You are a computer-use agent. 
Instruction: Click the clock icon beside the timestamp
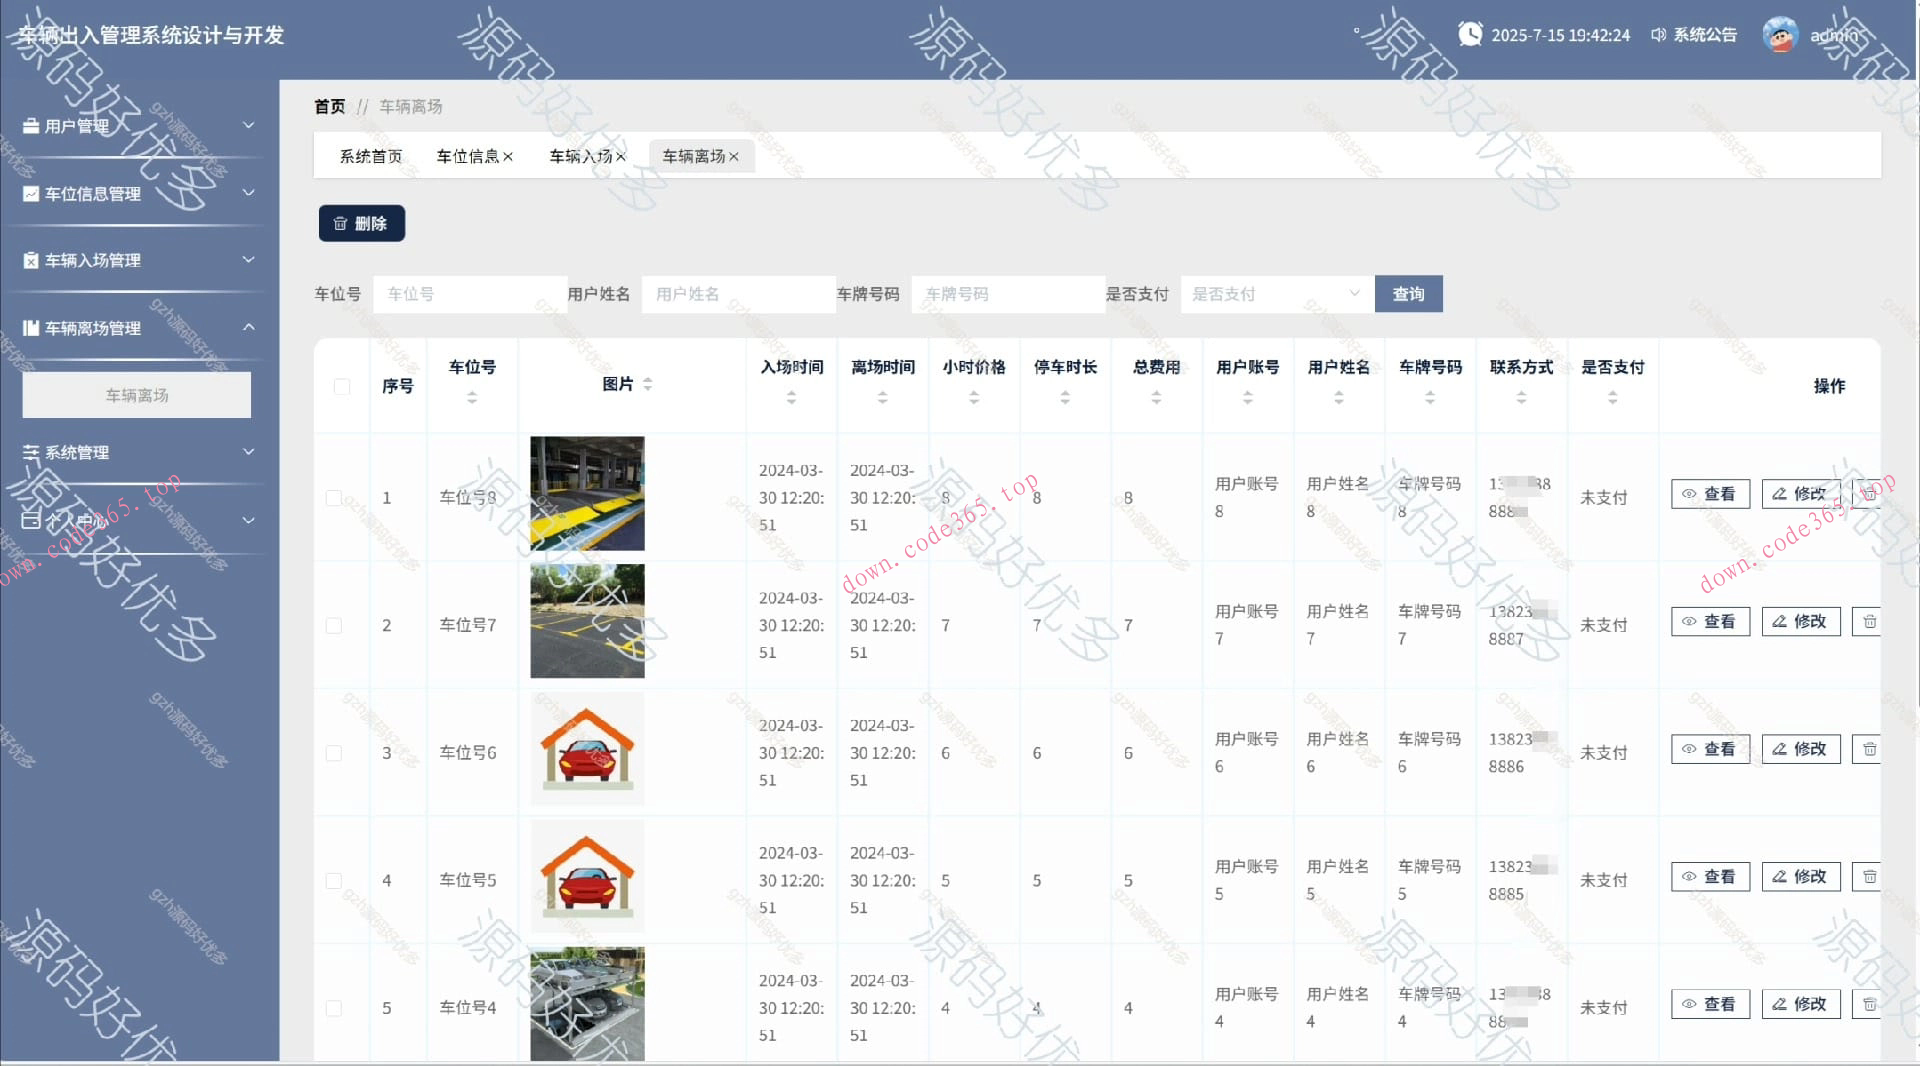pos(1469,33)
